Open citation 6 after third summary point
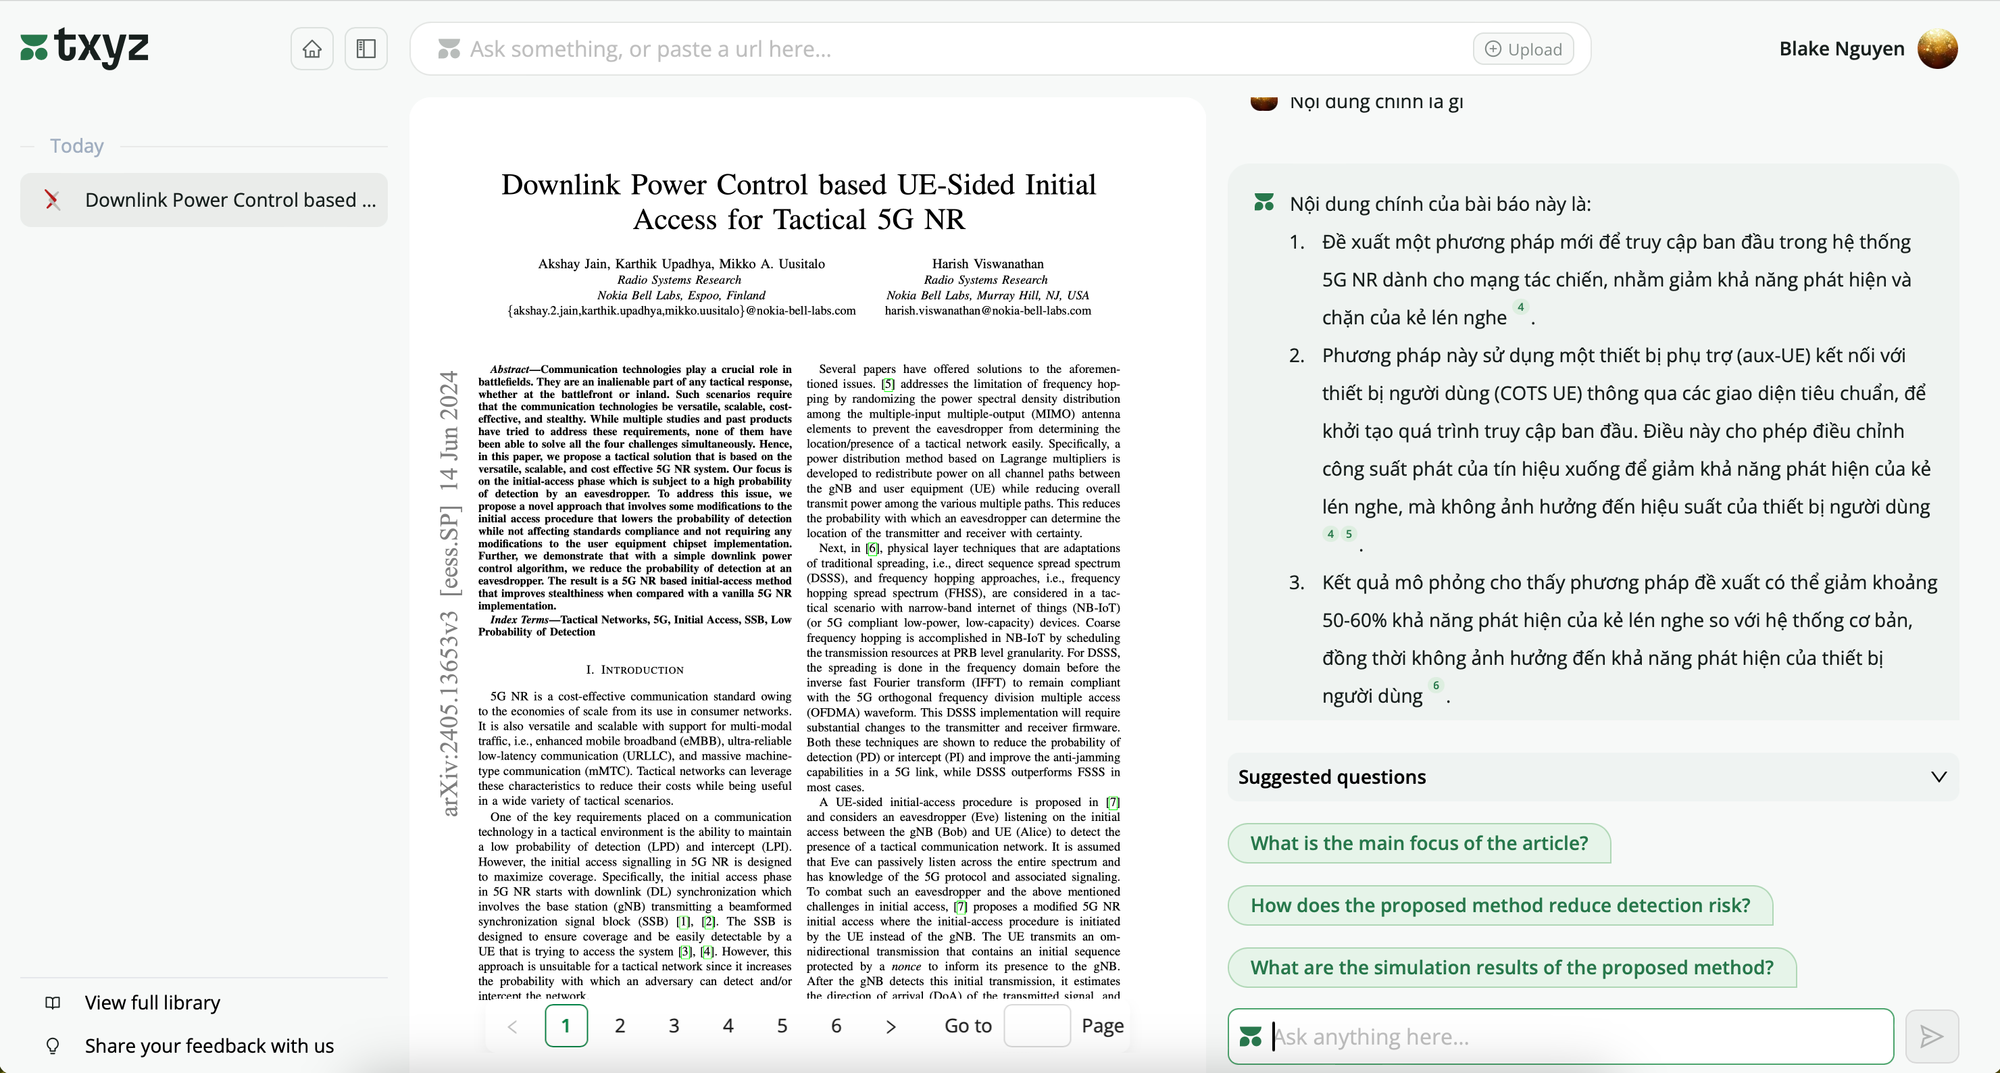 click(x=1436, y=686)
